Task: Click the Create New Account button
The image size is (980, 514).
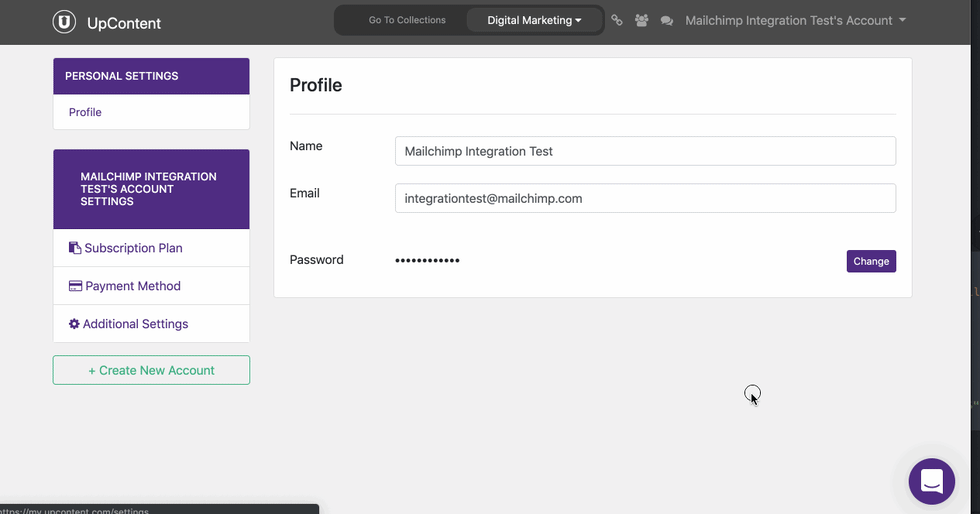Action: (151, 370)
